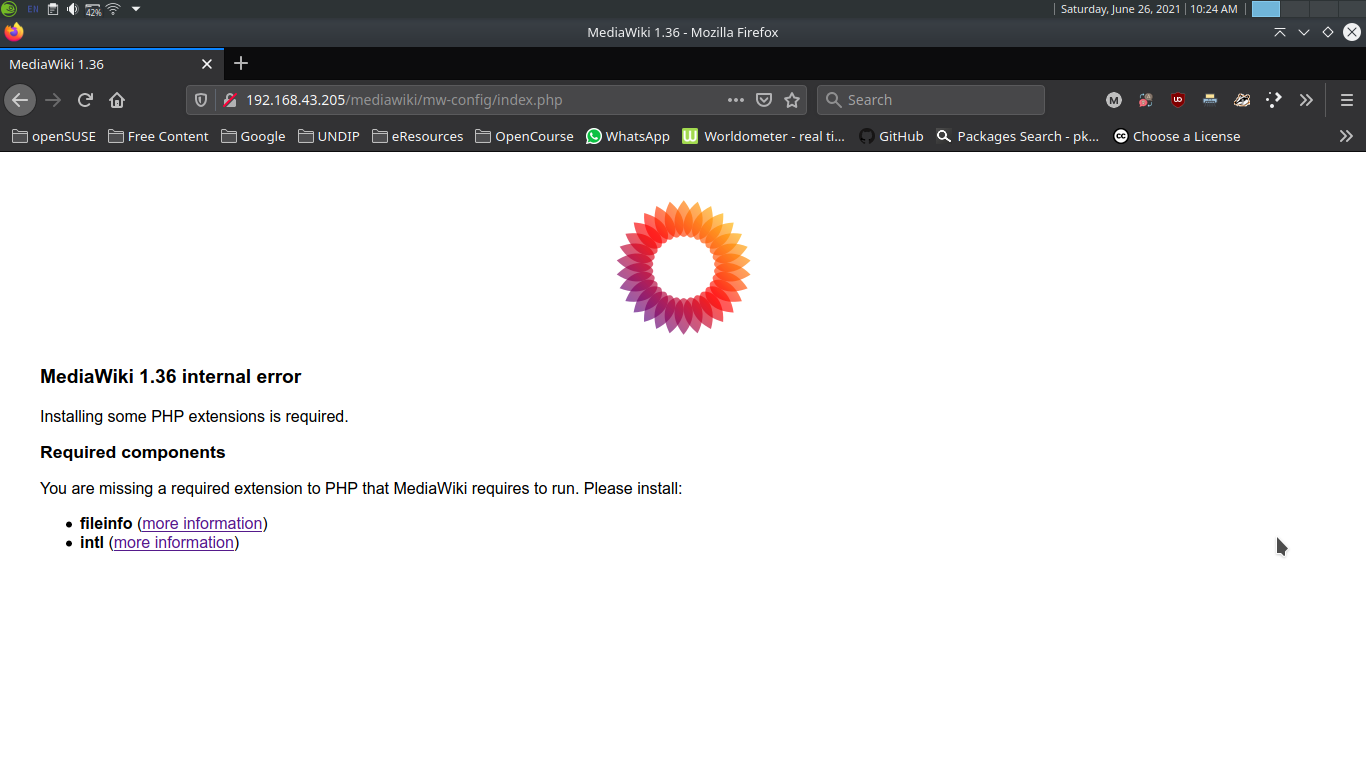Image resolution: width=1366 pixels, height=768 pixels.
Task: Click the 'MediaWiki 1.36 internal error' heading
Action: [x=170, y=377]
